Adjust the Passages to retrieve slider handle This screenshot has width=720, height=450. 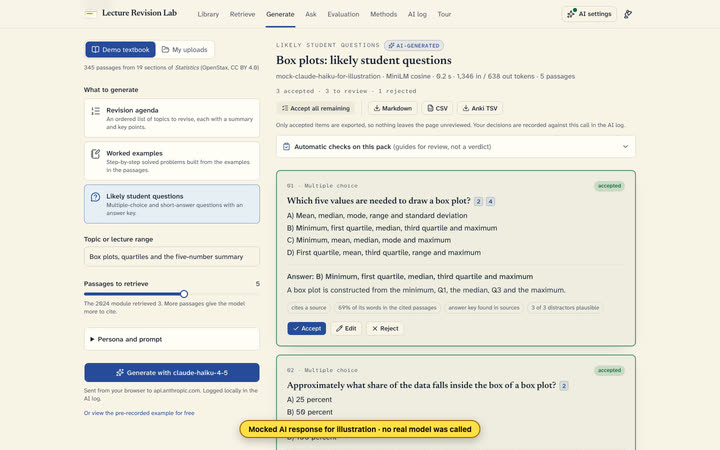click(x=184, y=294)
